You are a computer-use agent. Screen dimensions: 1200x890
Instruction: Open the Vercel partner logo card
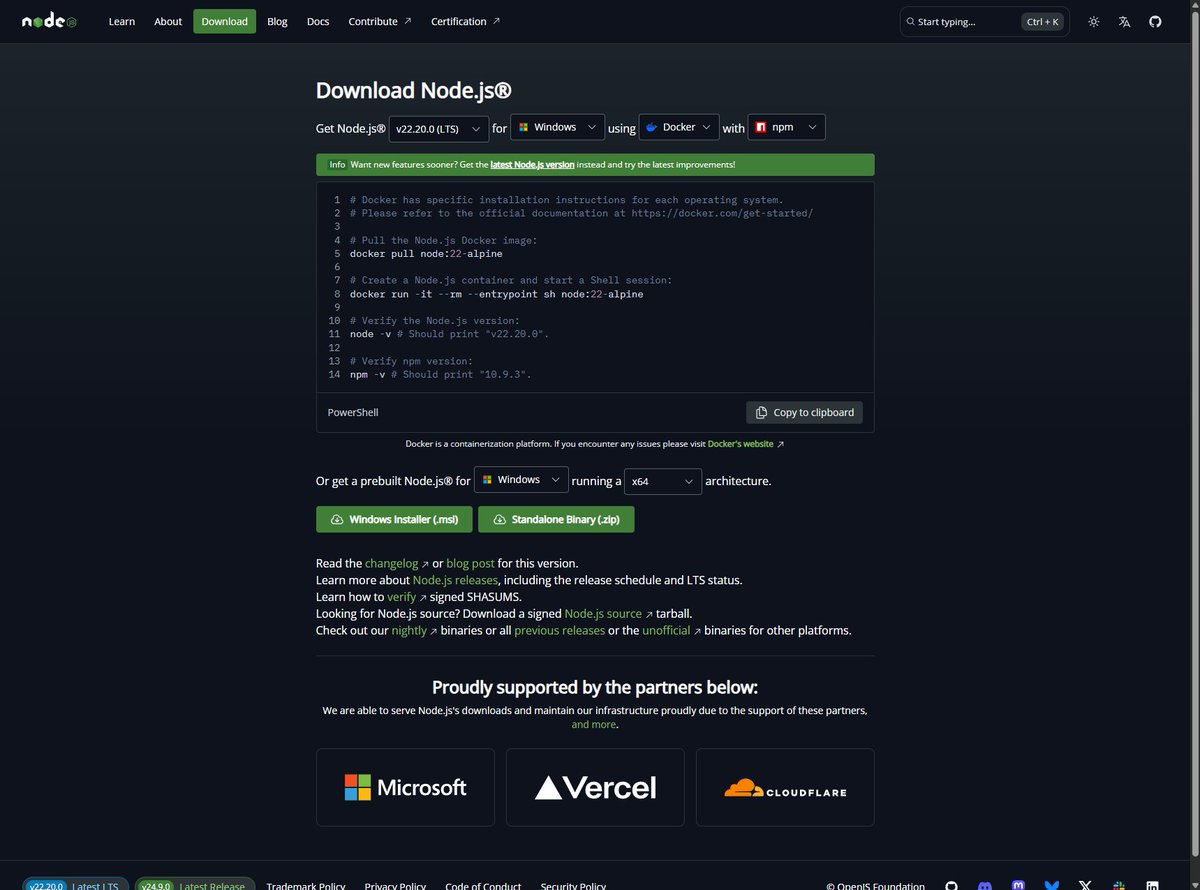click(x=595, y=787)
